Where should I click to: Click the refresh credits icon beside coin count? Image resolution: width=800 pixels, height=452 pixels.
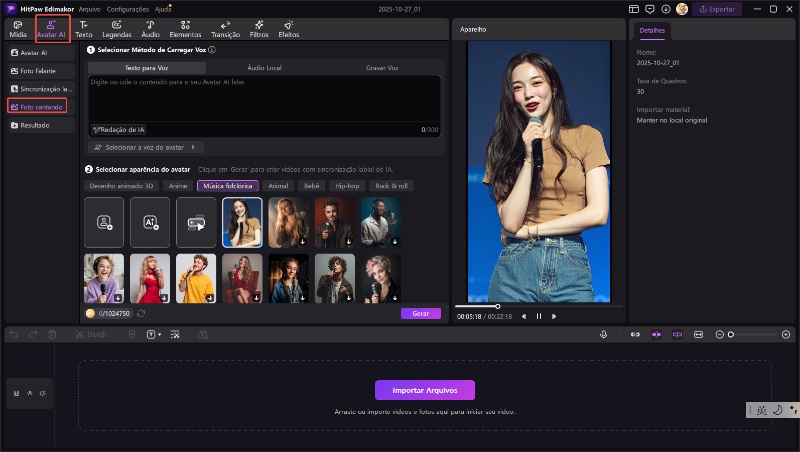[141, 313]
